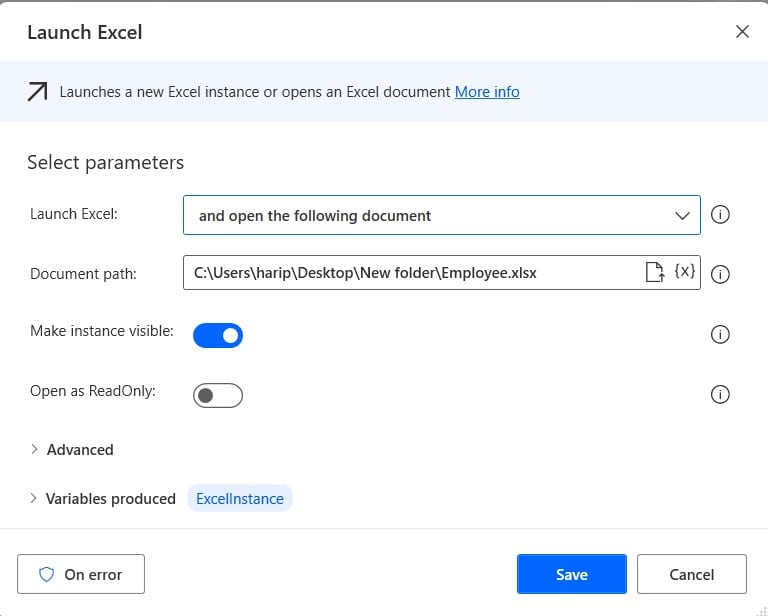Click the 'Open as ReadOnly:' label
Image resolution: width=768 pixels, height=616 pixels.
click(x=93, y=391)
